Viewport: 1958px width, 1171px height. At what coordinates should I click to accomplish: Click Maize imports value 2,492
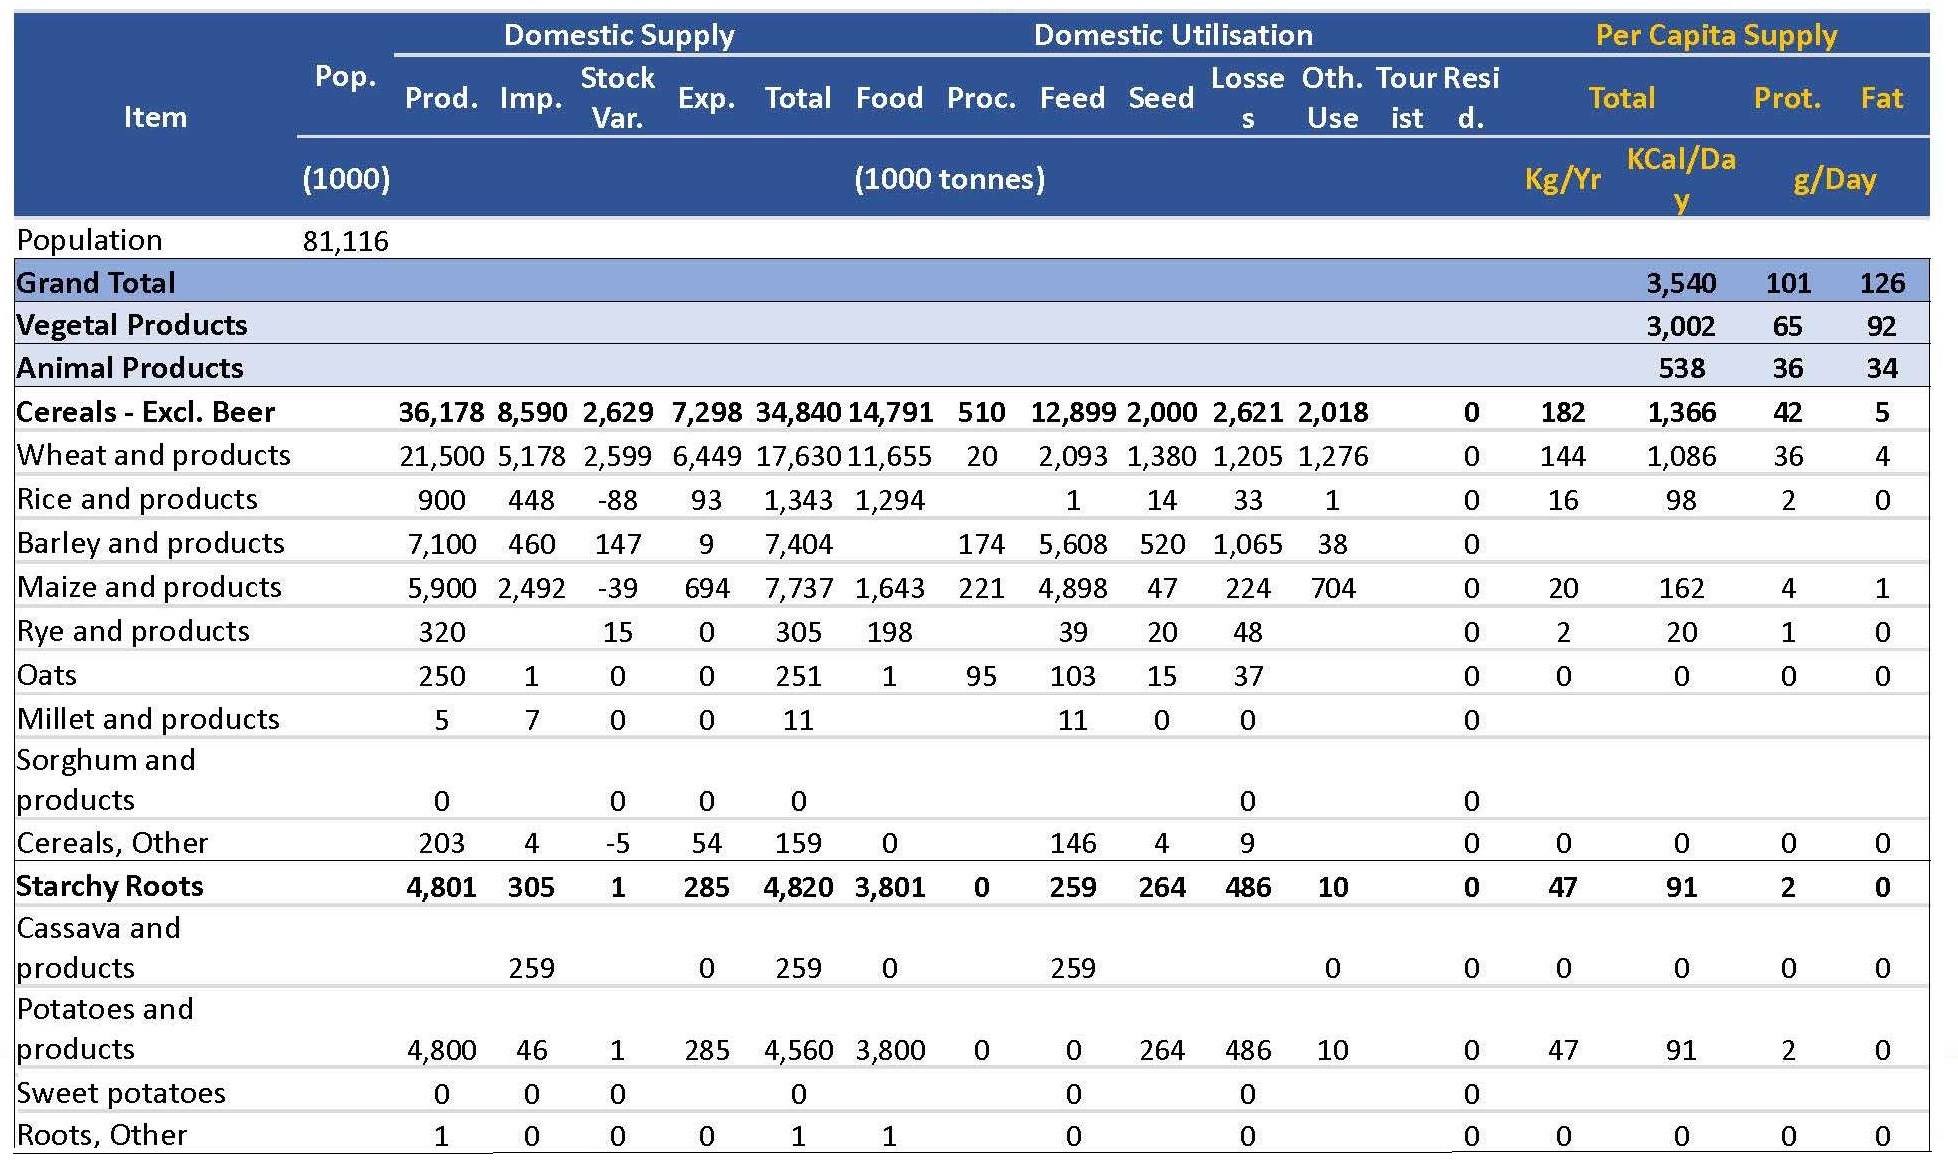[x=531, y=588]
